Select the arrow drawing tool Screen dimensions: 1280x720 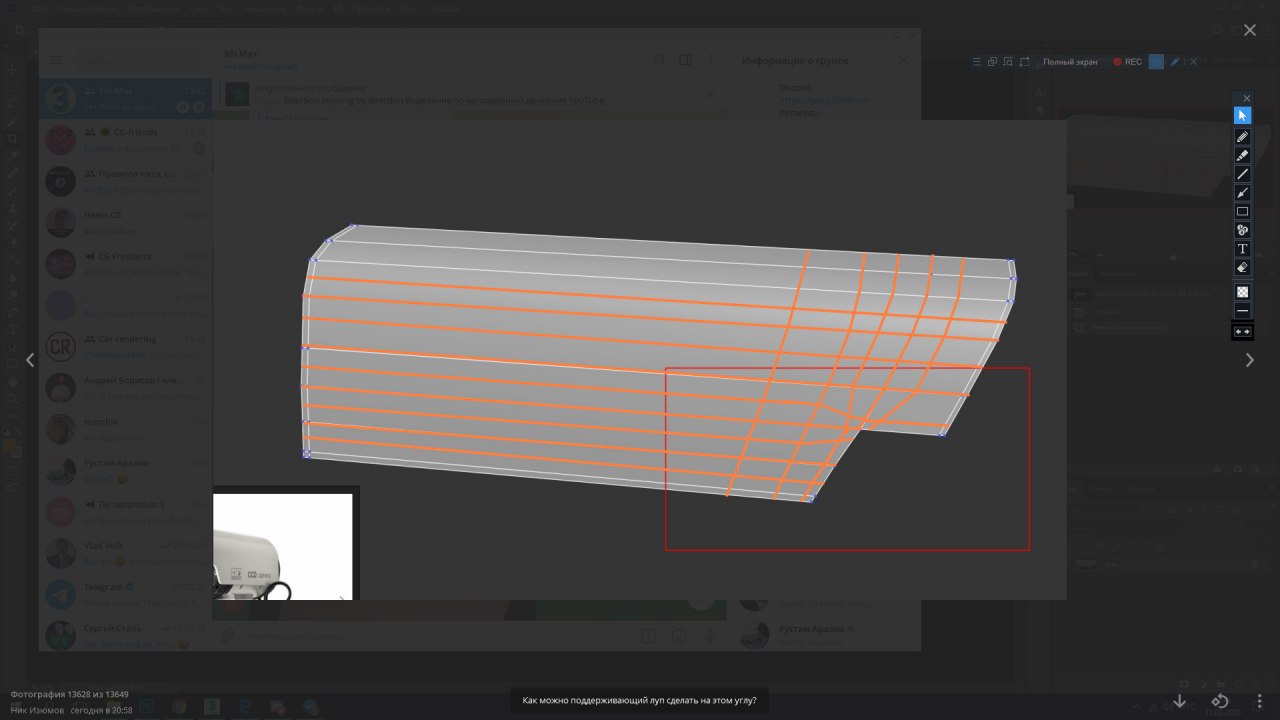tap(1242, 192)
